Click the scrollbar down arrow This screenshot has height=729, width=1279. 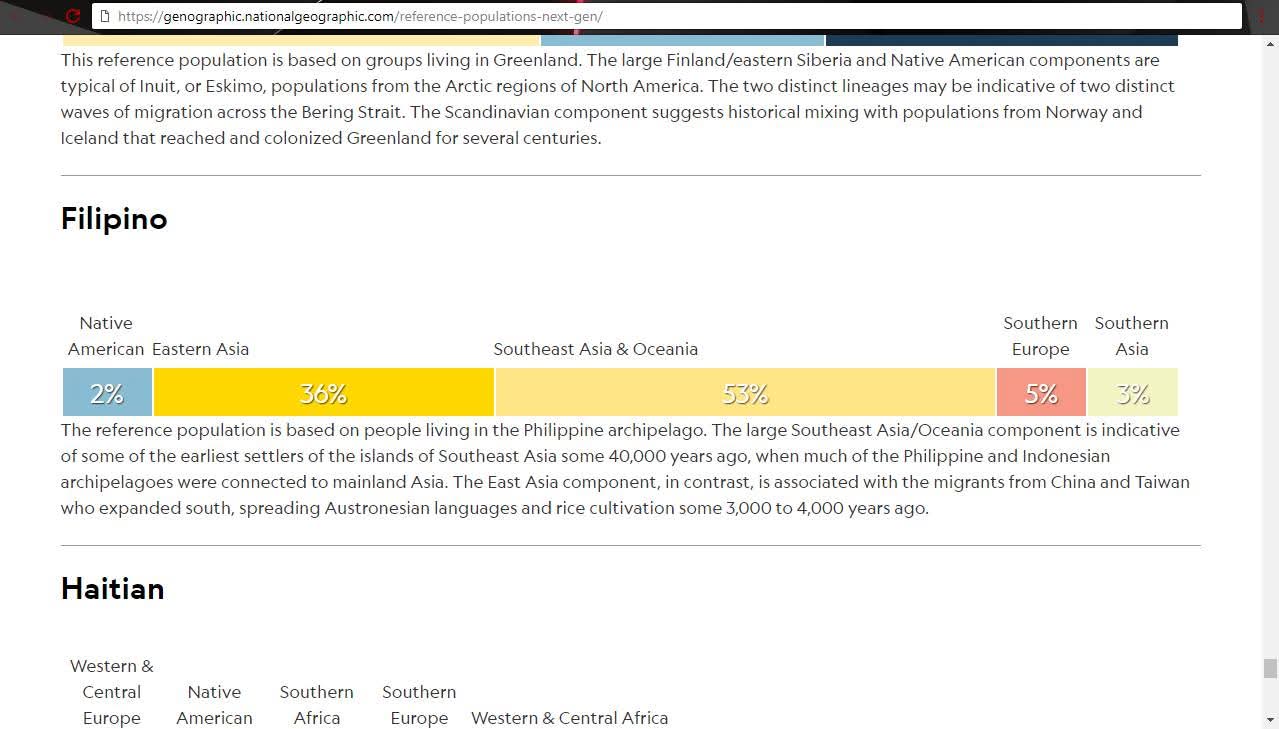coord(1270,719)
